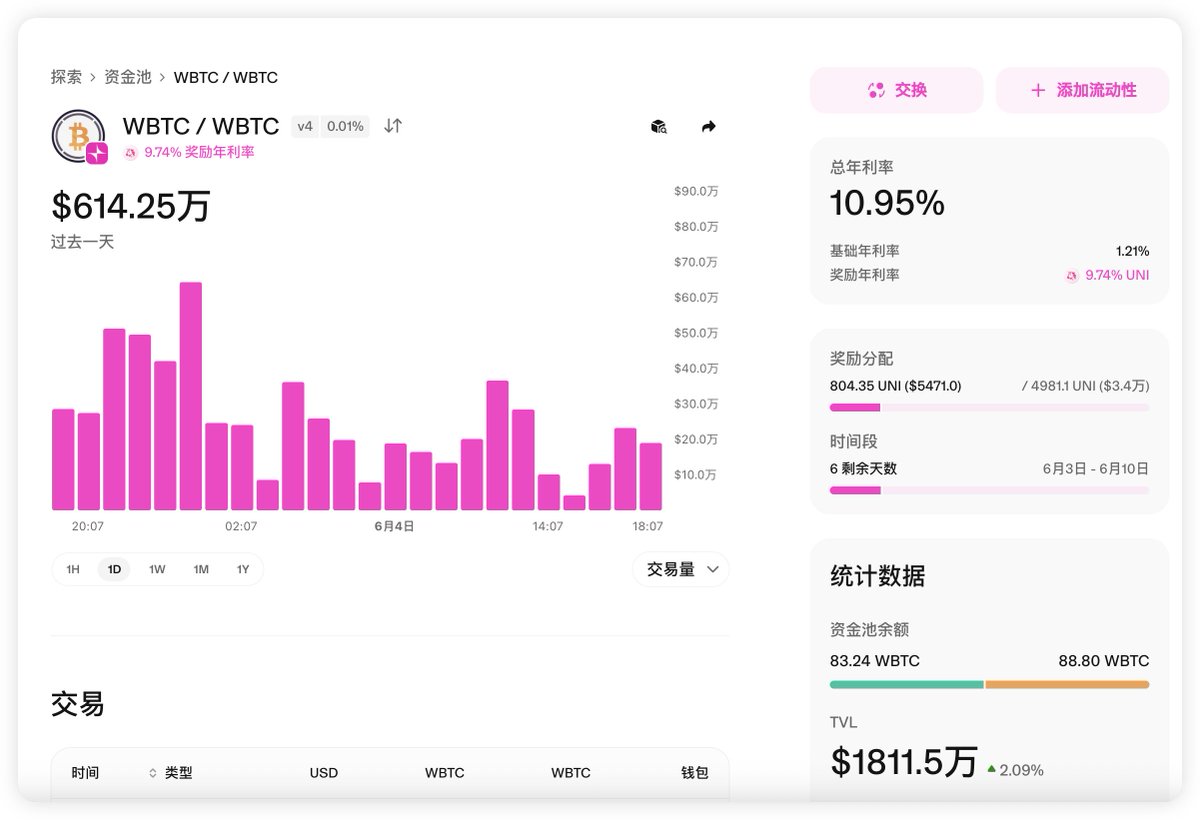Click 804.35 UNI ($5471.0) text
Image resolution: width=1200 pixels, height=820 pixels.
[896, 386]
